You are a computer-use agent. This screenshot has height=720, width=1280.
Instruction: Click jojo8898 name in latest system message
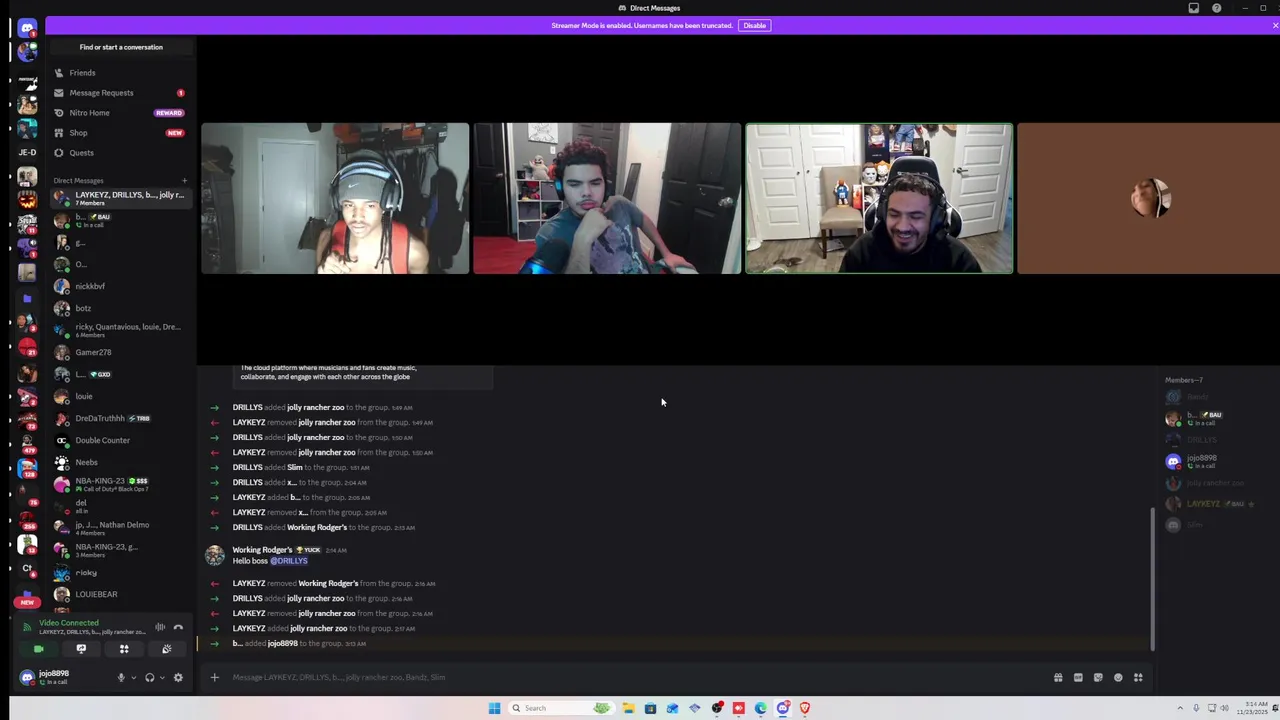[282, 643]
